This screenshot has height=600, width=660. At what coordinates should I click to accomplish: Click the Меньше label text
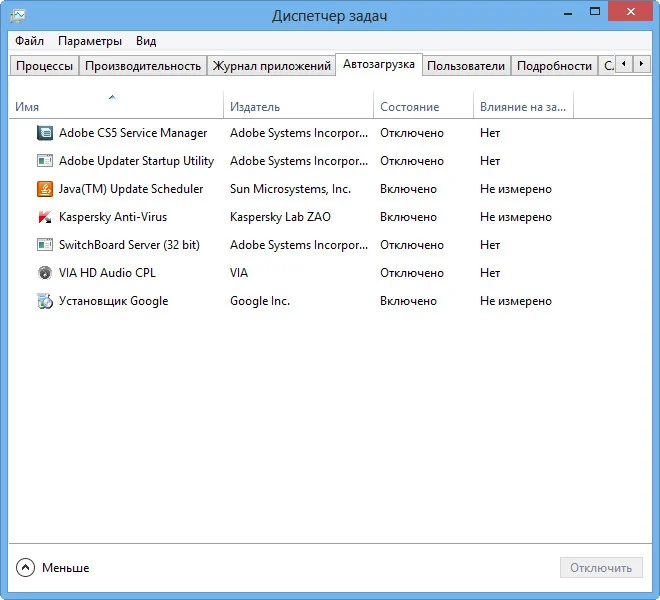click(66, 568)
